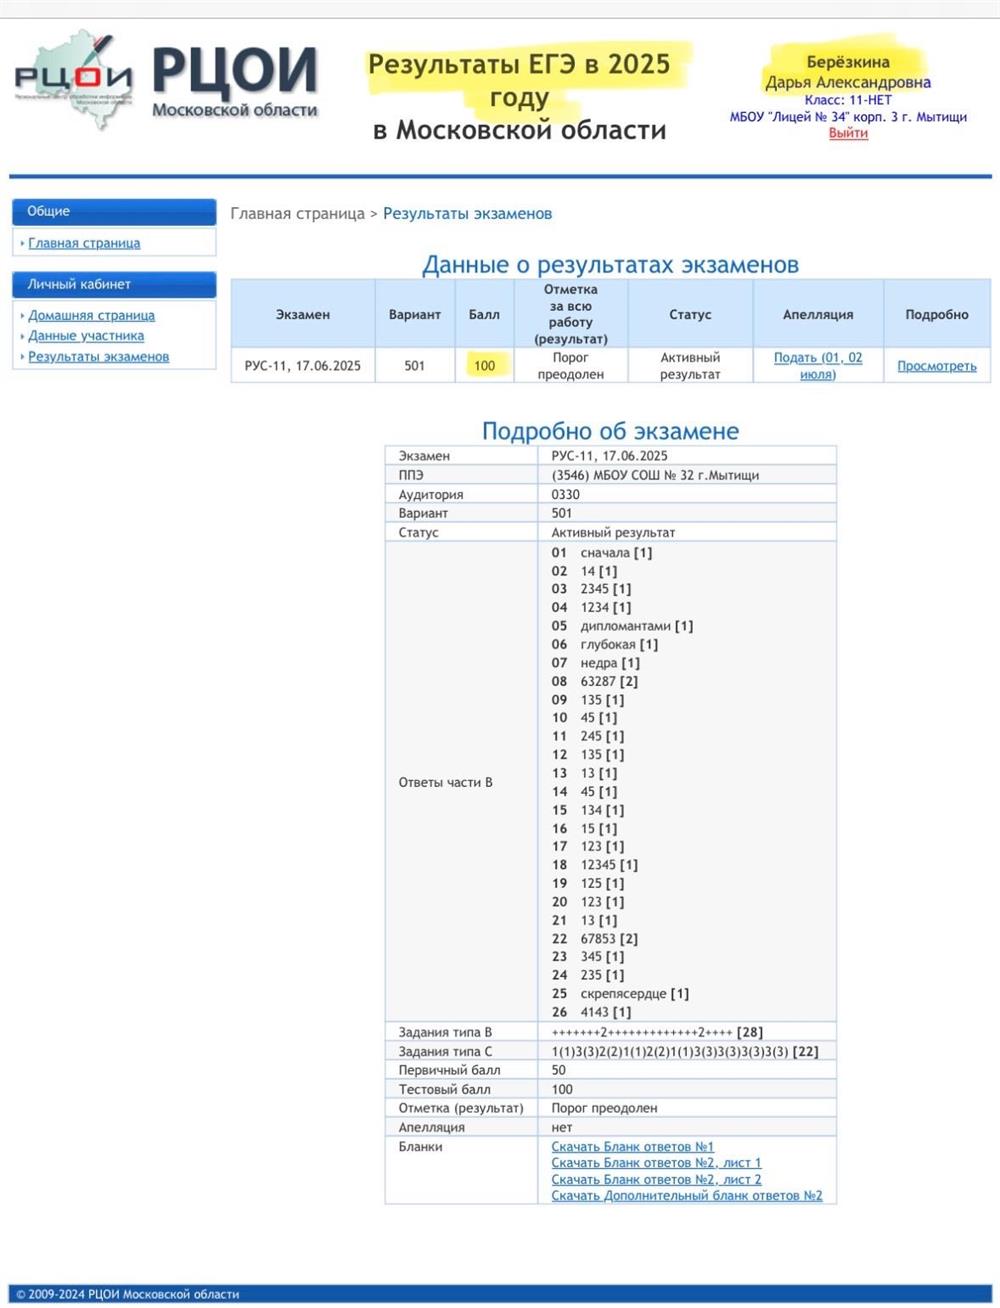The height and width of the screenshot is (1308, 1000).
Task: Download Бланк ответов №2, лист 1
Action: 656,1163
